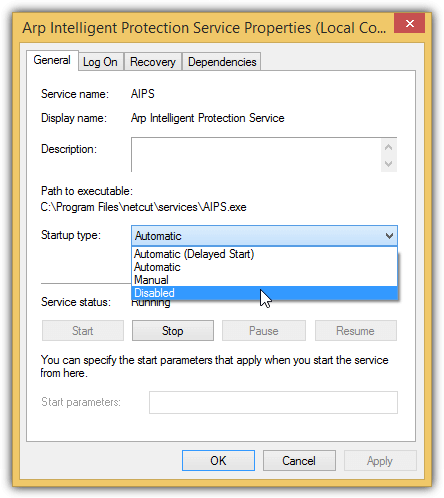Cancel the properties dialog
The height and width of the screenshot is (498, 444).
tap(299, 461)
